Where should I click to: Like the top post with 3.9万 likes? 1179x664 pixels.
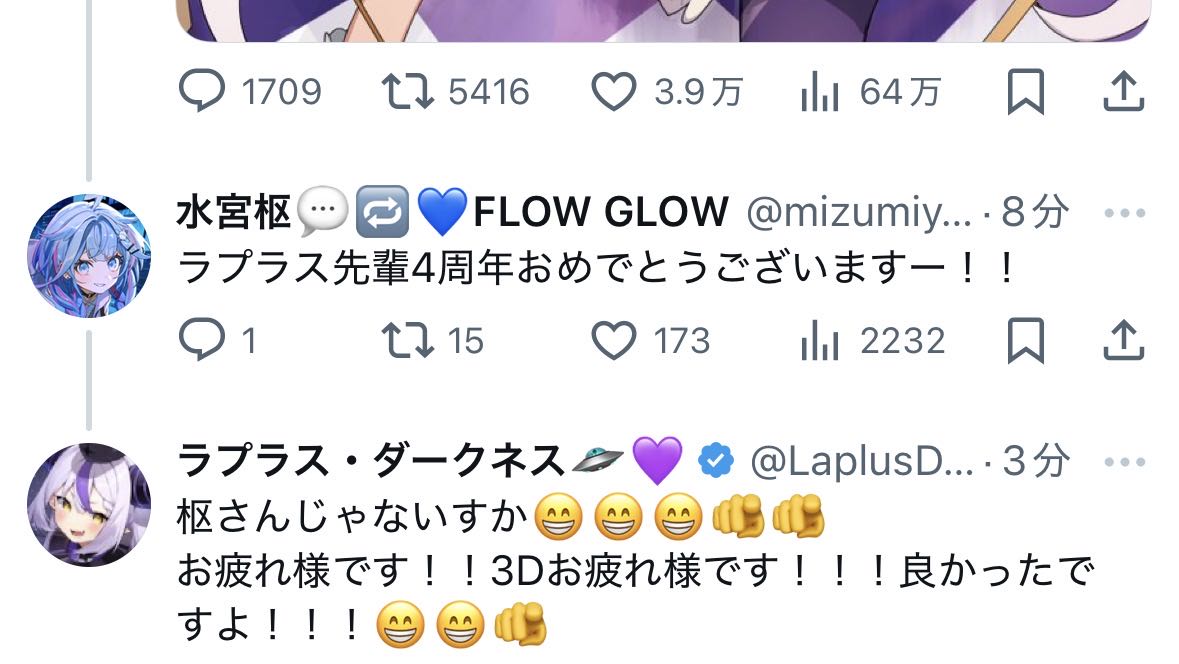pos(667,92)
